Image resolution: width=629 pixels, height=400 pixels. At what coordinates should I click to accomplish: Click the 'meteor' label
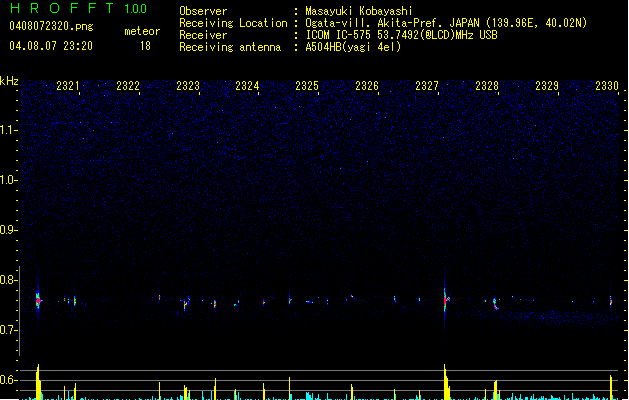tap(142, 31)
